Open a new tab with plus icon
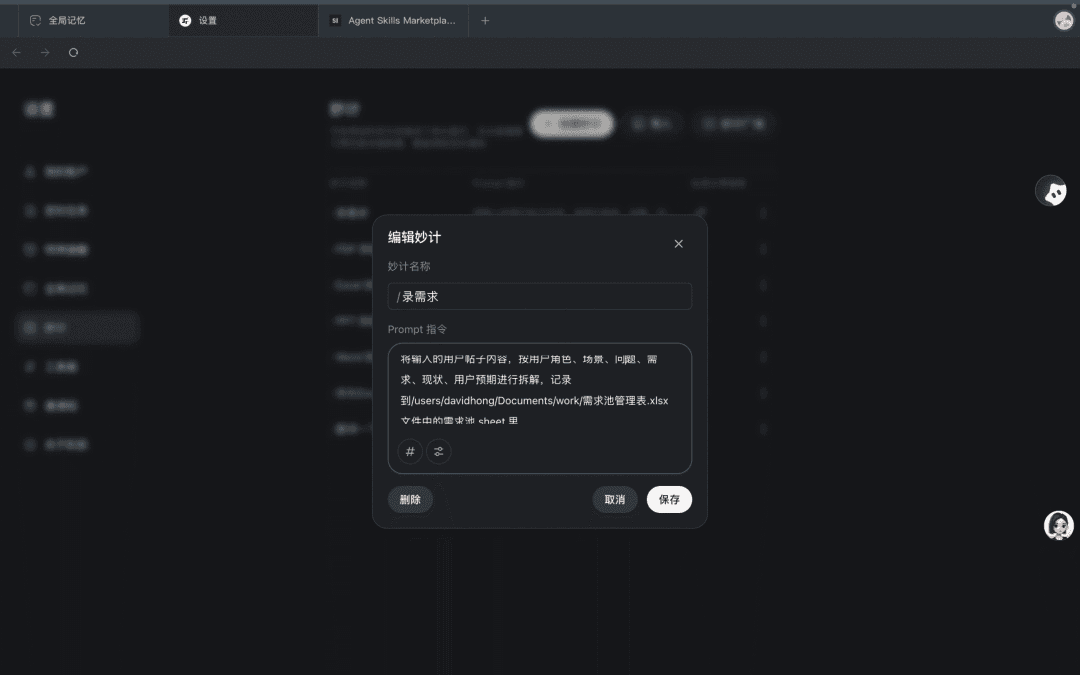1080x675 pixels. coord(485,20)
